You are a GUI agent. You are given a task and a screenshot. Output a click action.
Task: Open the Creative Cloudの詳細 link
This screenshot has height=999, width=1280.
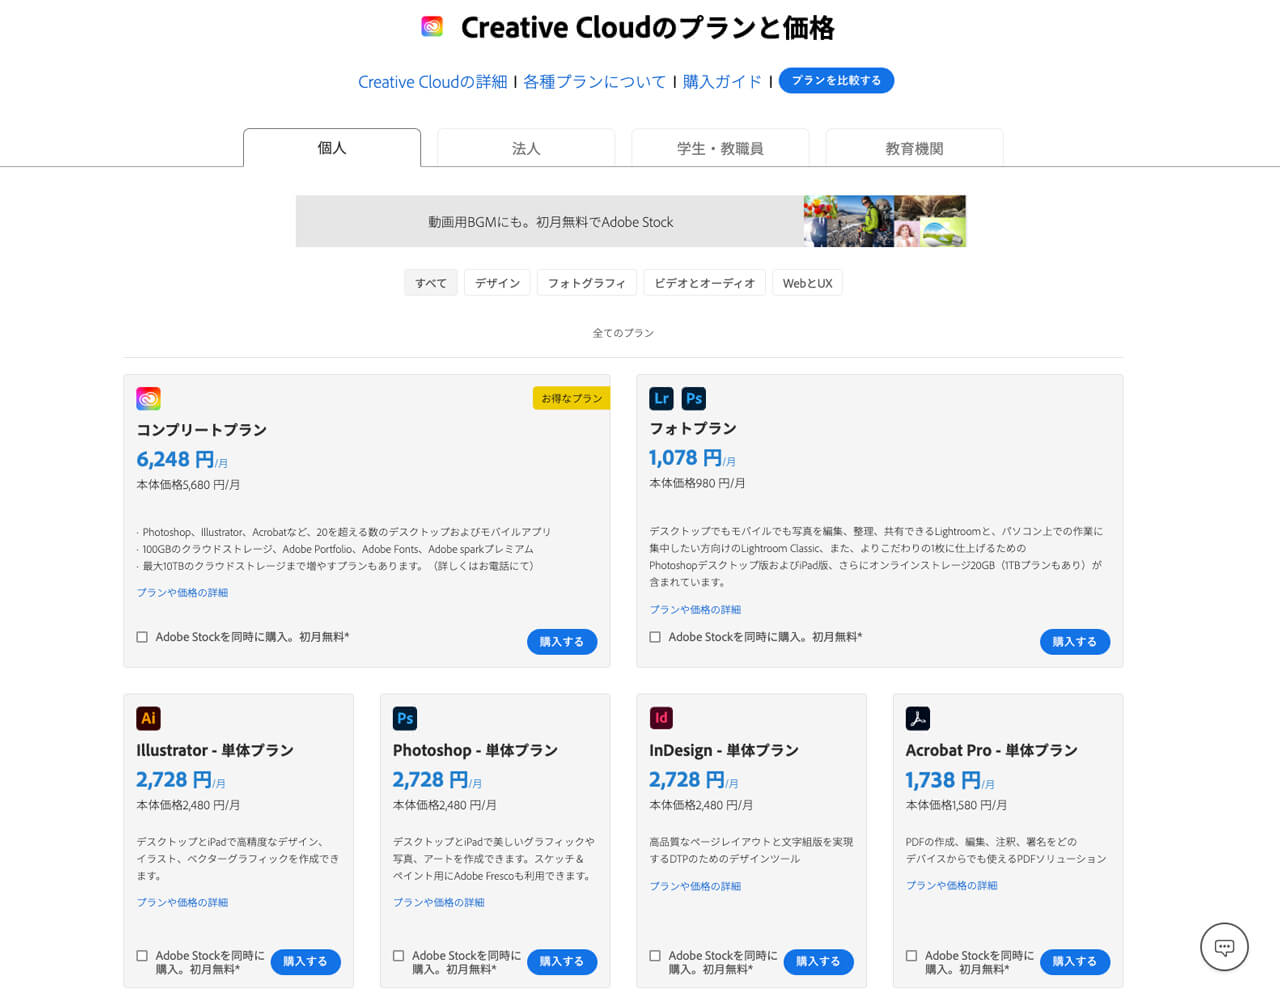click(433, 82)
